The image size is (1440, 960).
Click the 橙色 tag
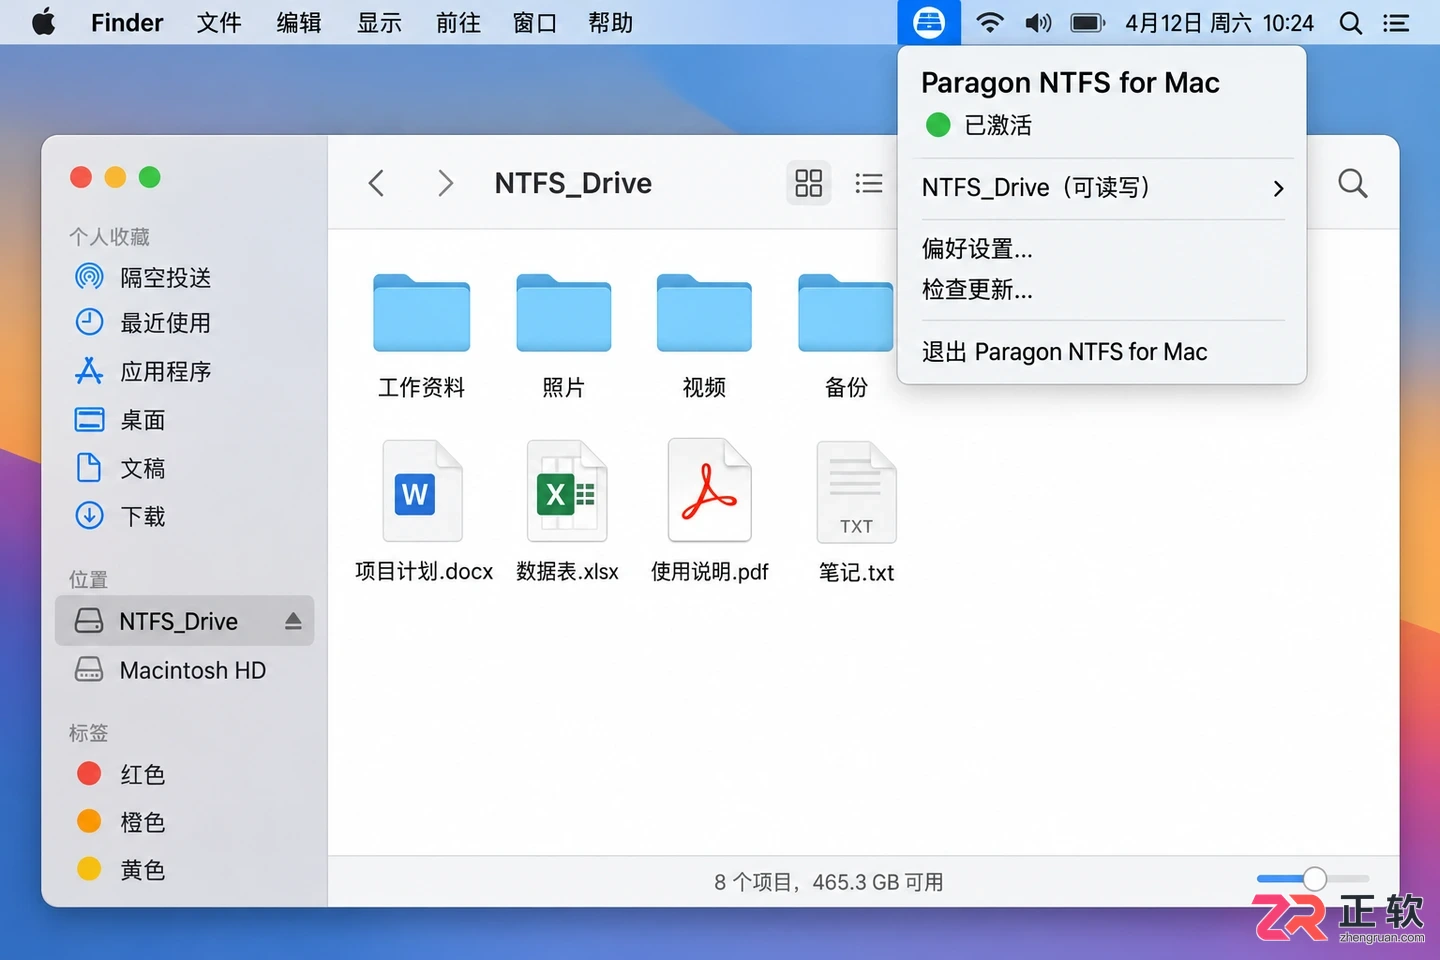coord(120,822)
